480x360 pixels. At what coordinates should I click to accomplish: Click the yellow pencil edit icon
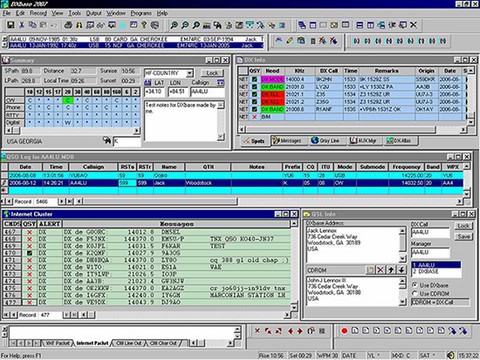[290, 41]
